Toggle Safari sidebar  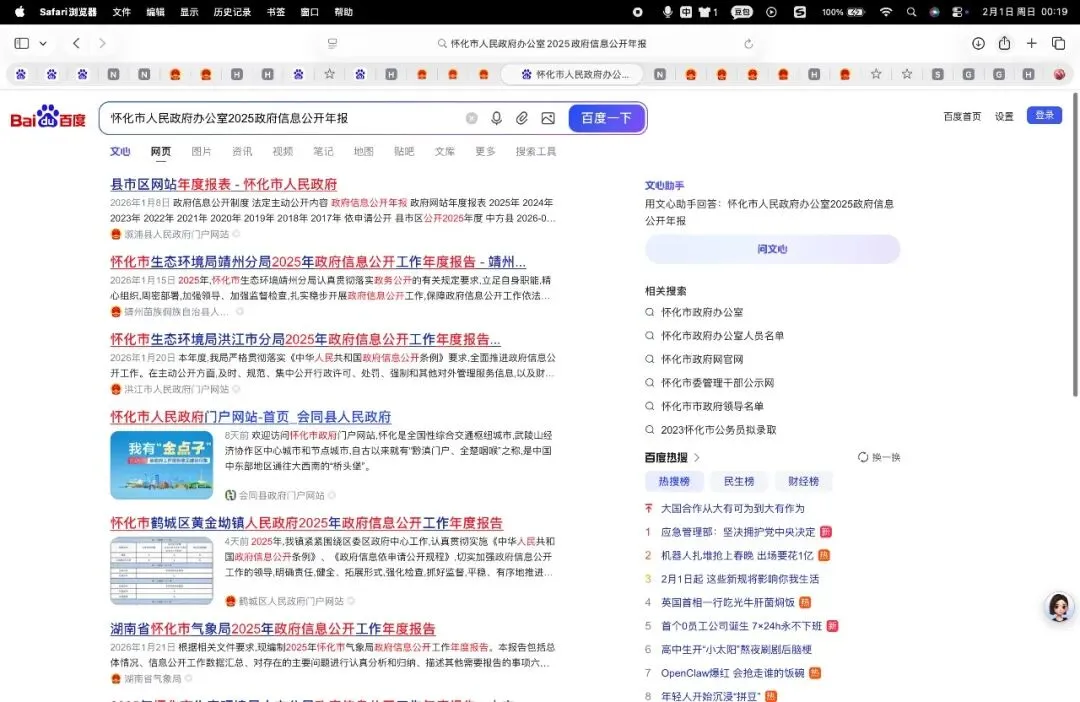[21, 43]
